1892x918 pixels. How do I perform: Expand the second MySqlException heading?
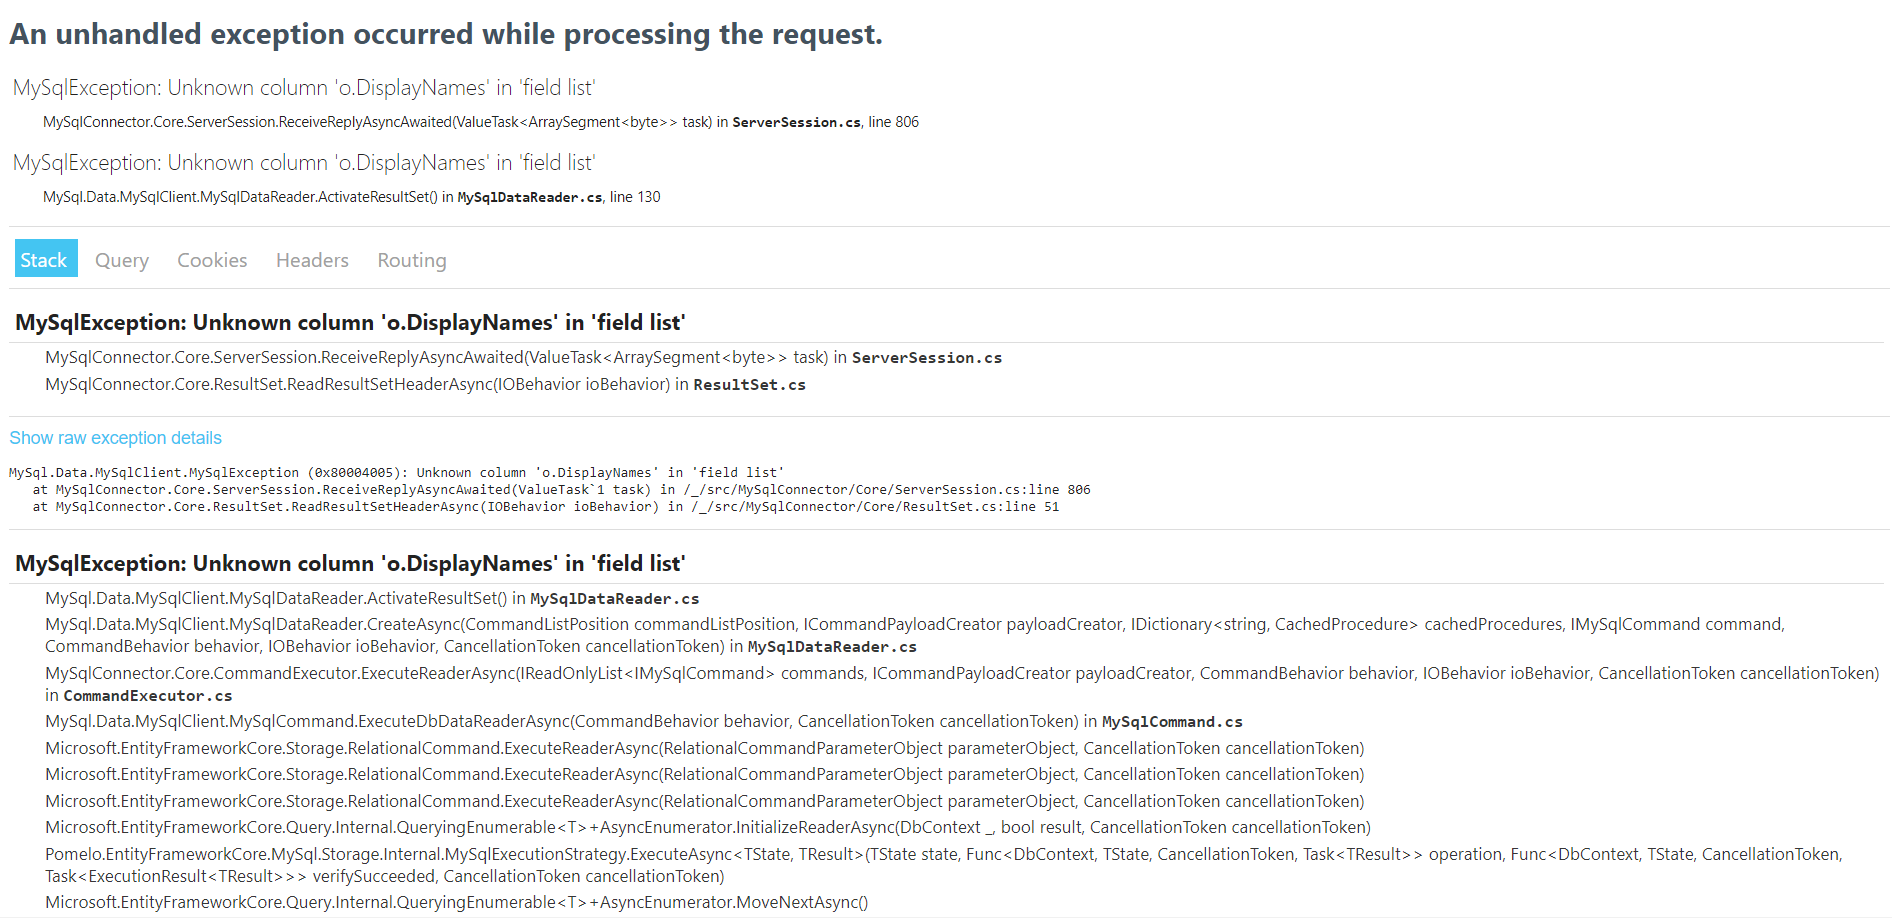(349, 563)
